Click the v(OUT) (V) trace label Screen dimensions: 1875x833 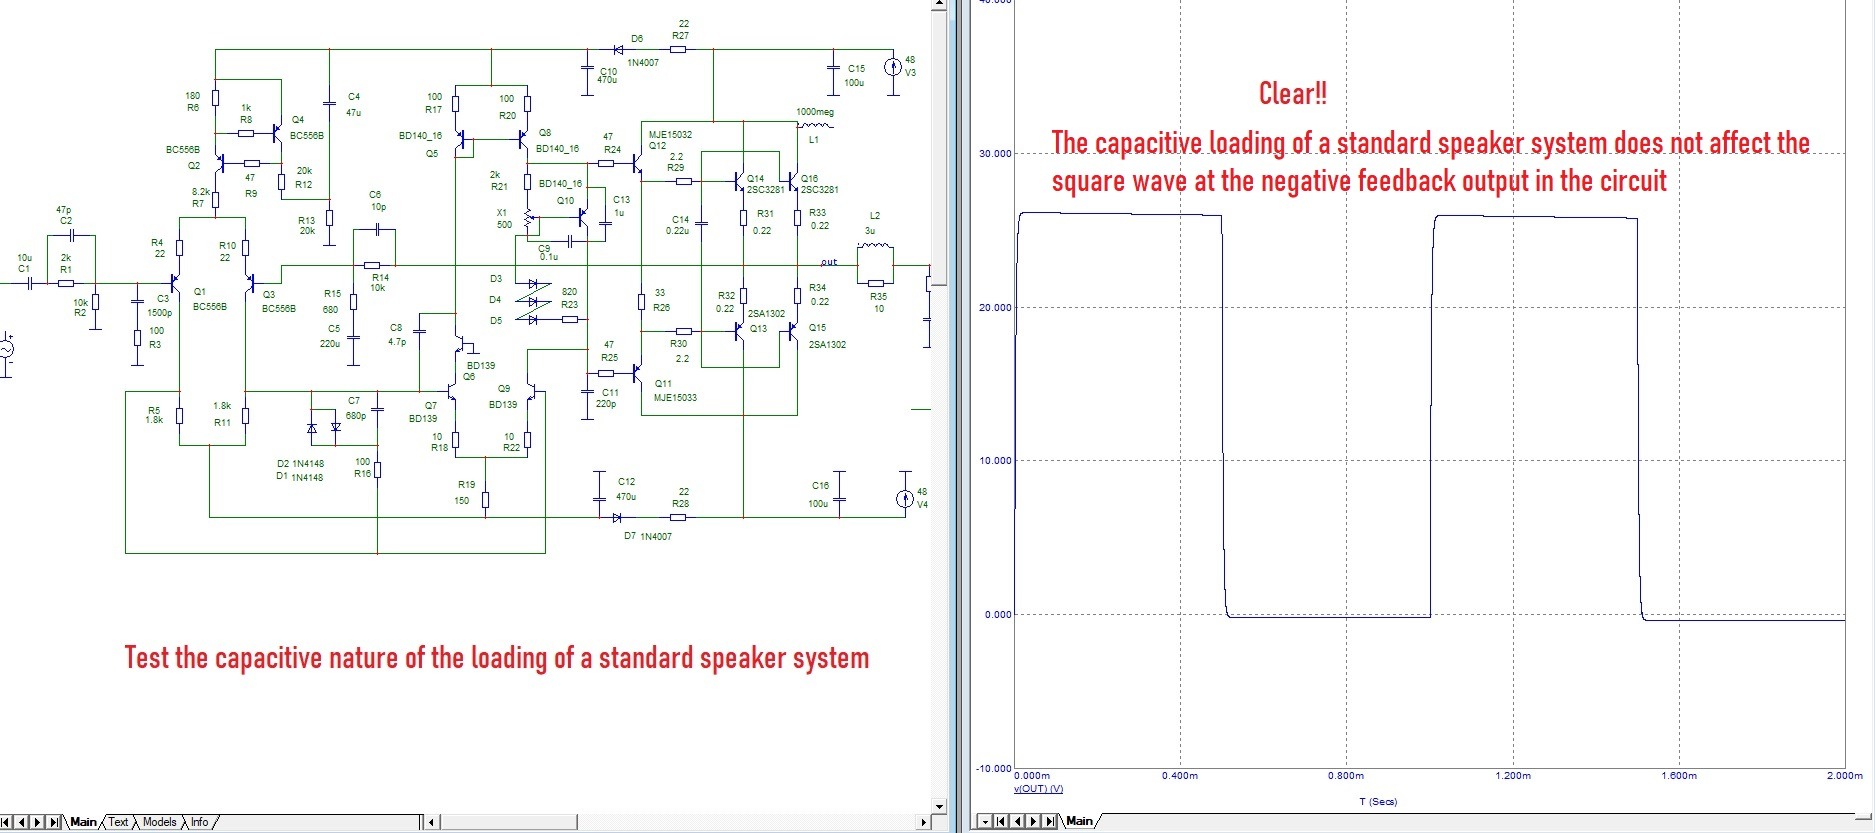coord(1038,789)
